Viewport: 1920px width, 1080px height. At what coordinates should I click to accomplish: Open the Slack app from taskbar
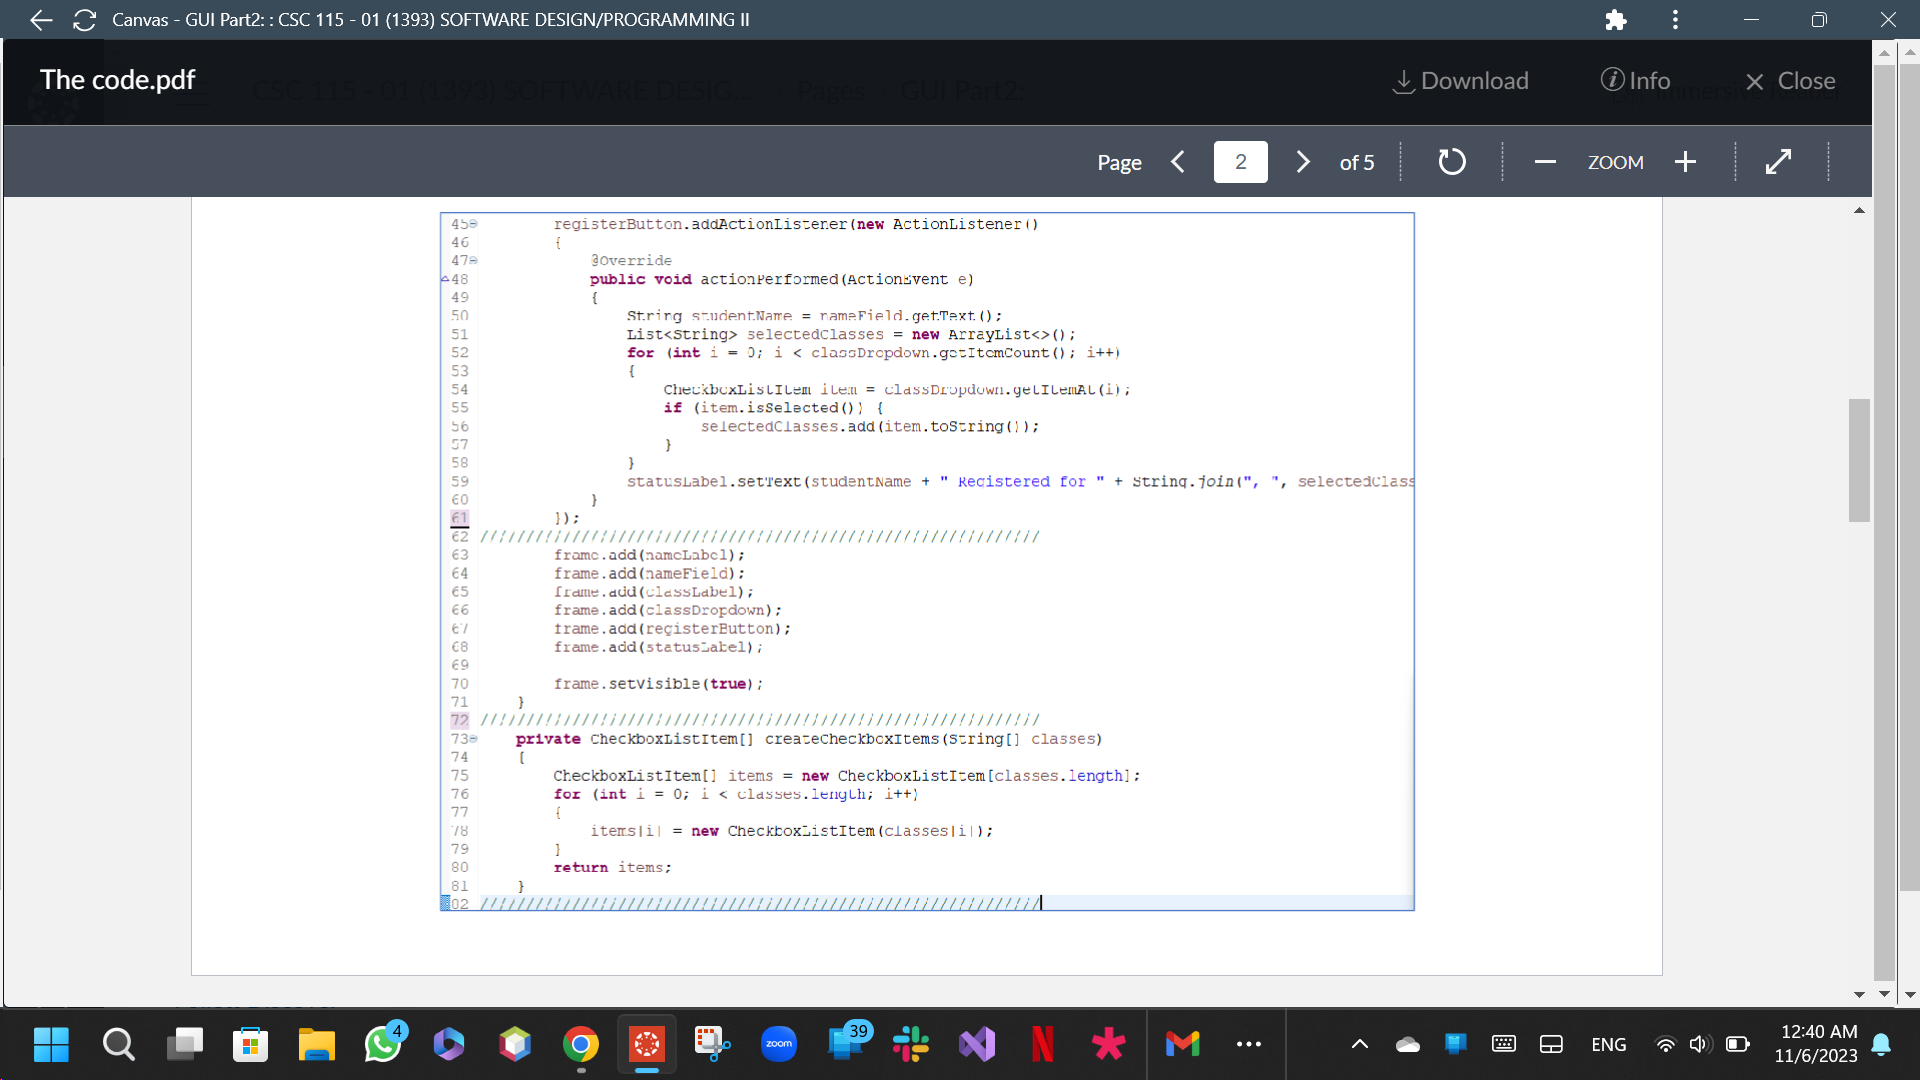911,1044
